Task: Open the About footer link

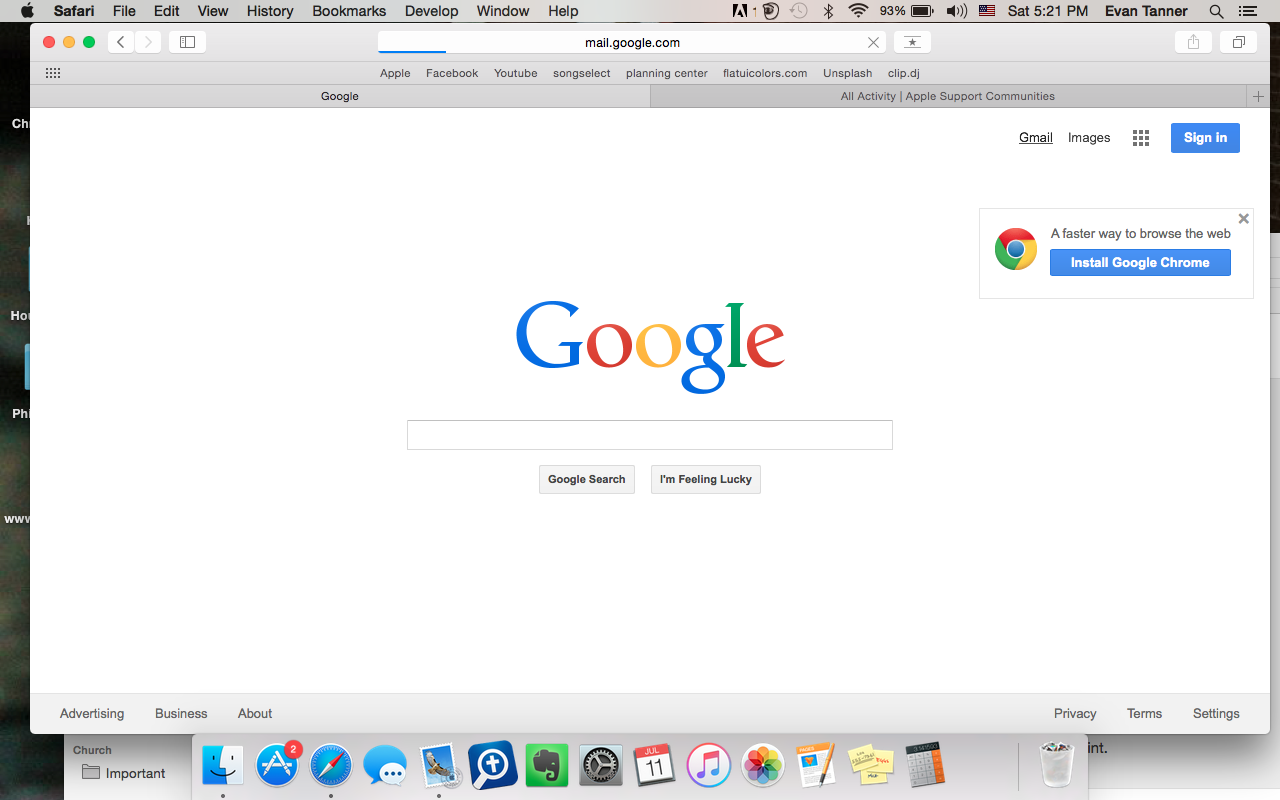Action: tap(255, 713)
